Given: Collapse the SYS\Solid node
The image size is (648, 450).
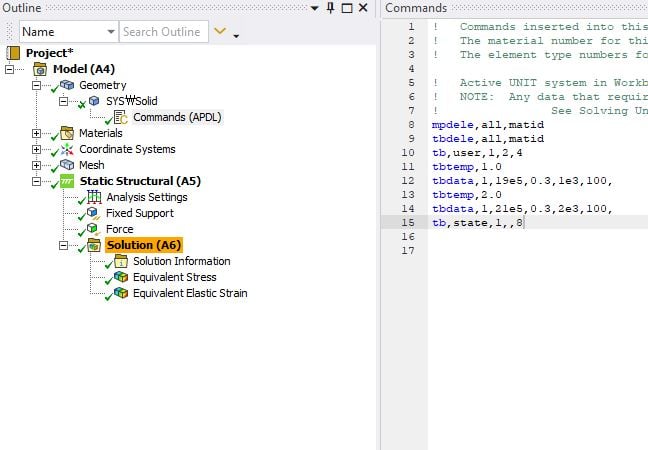Looking at the screenshot, I should (x=63, y=101).
